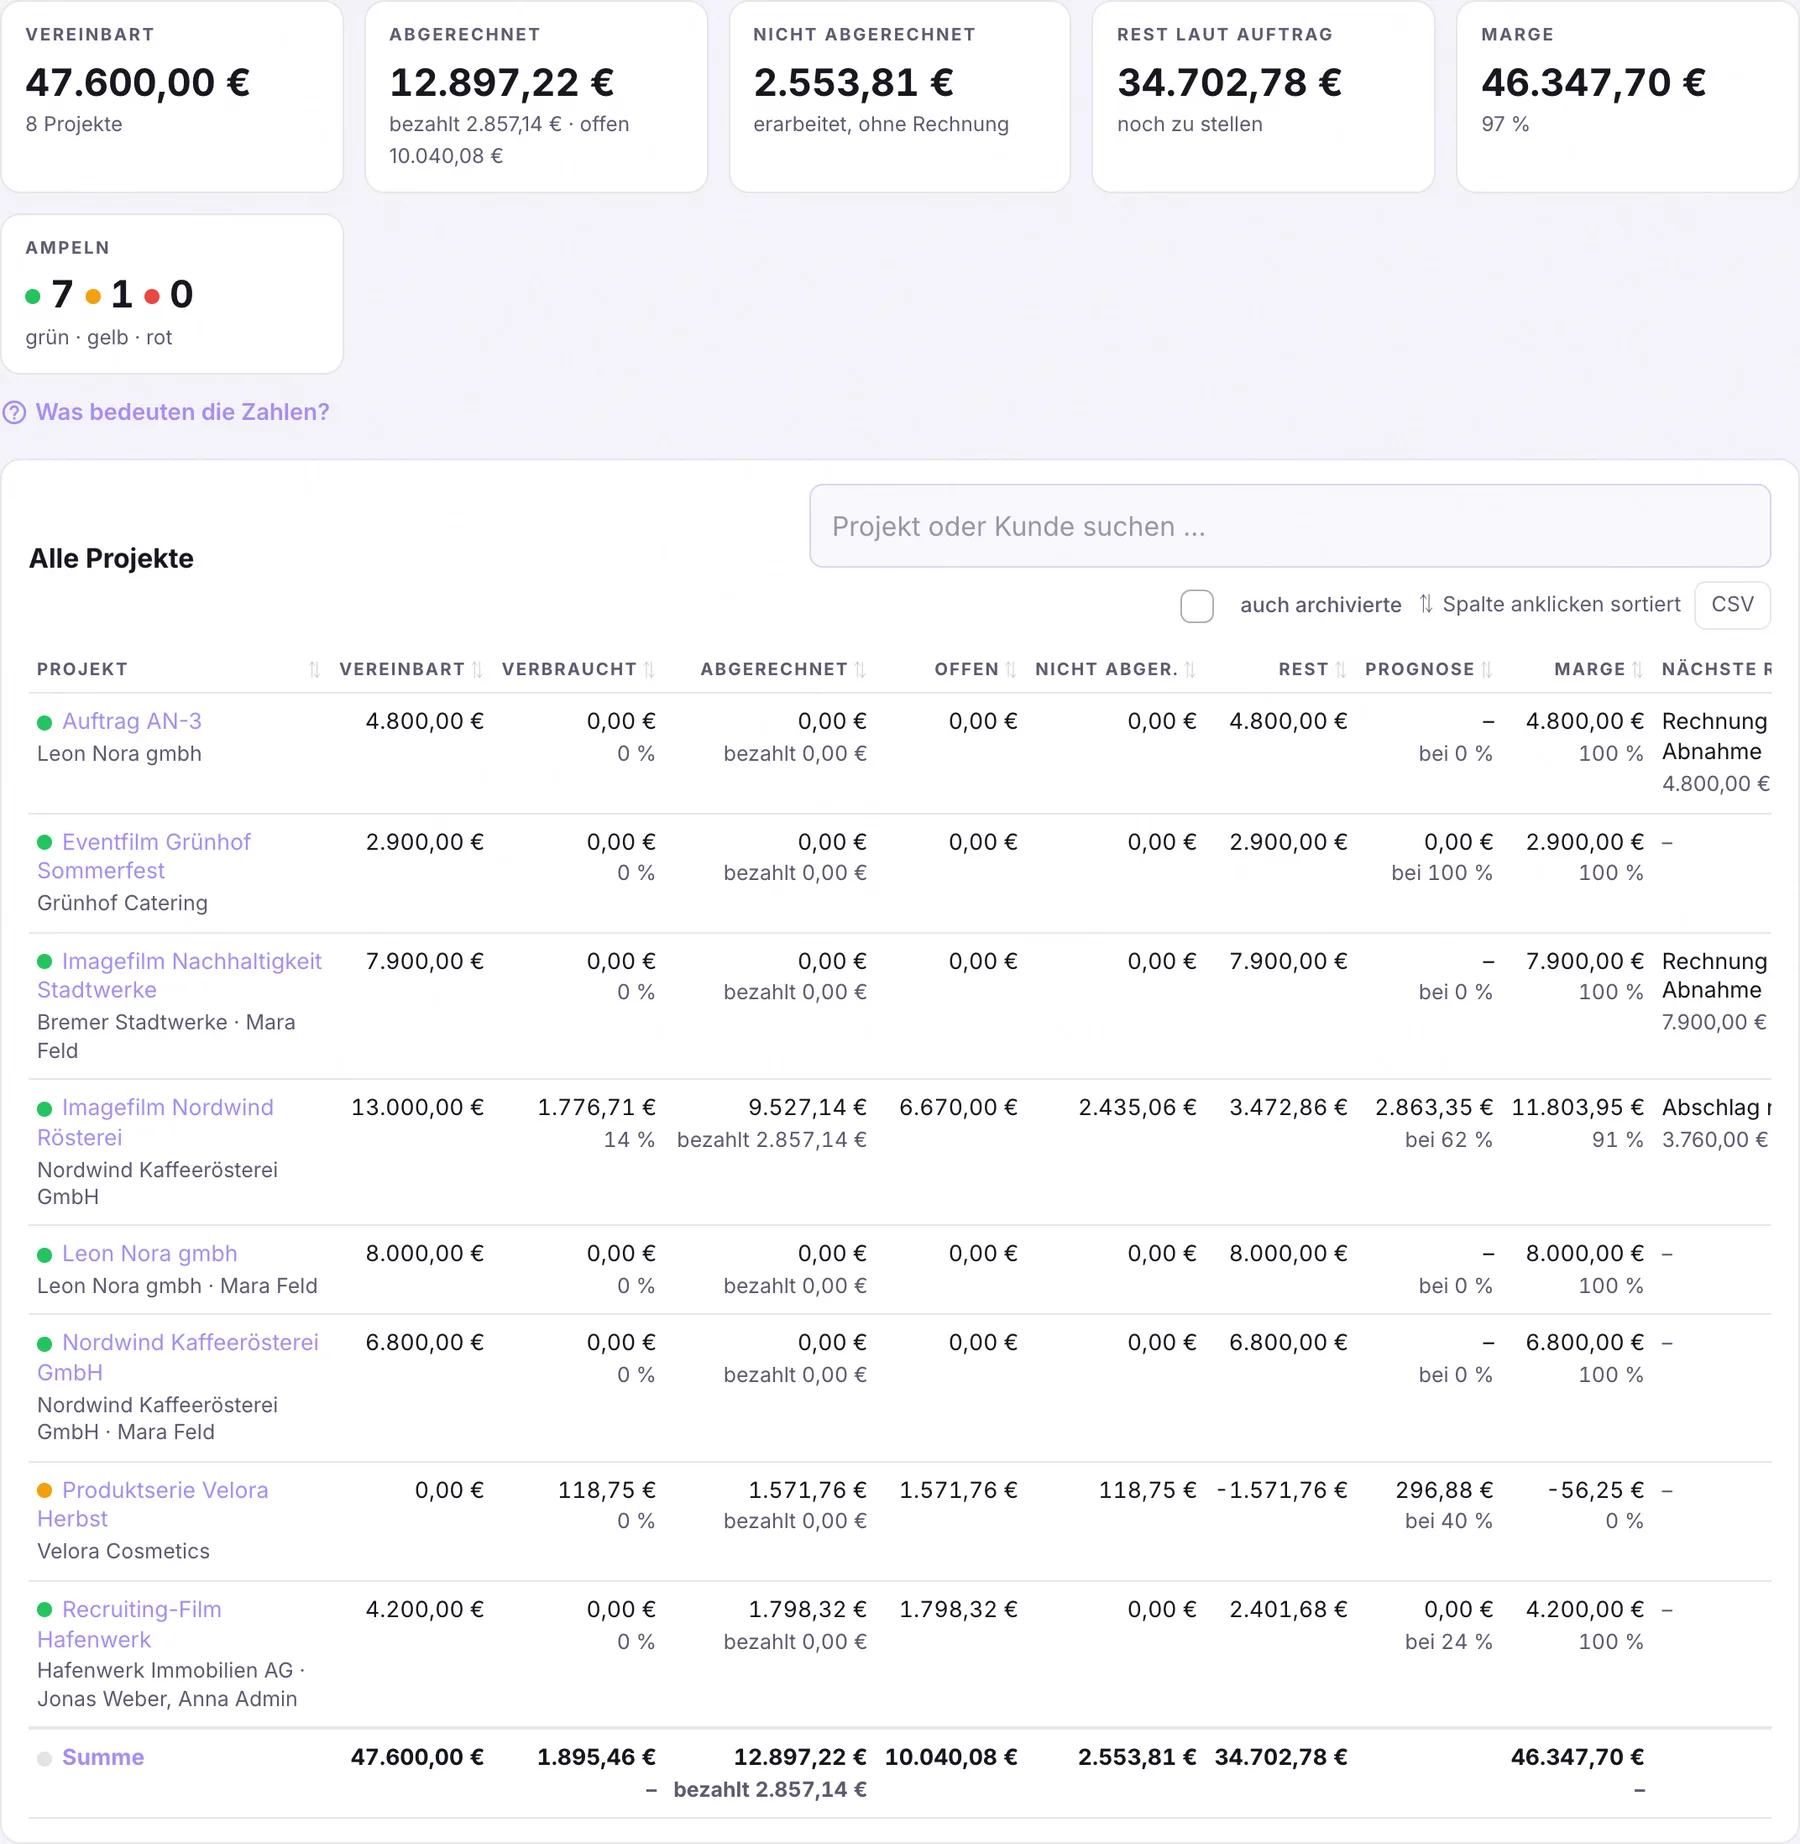Click client text 'Grünhof Catering'

(x=122, y=903)
